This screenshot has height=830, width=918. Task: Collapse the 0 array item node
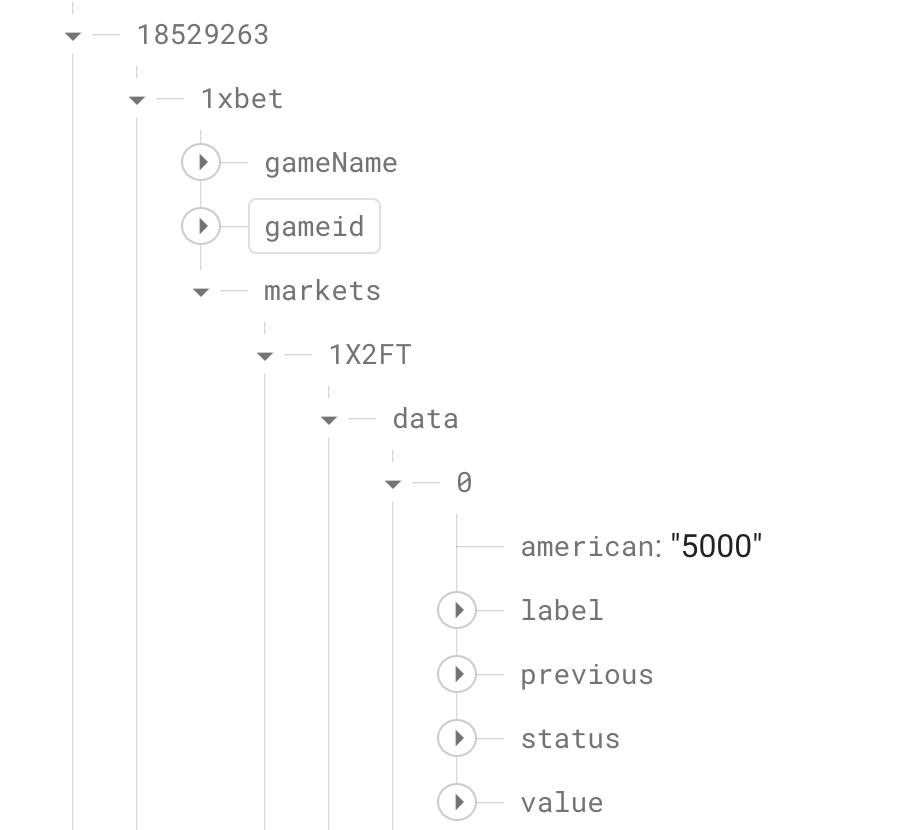(393, 483)
